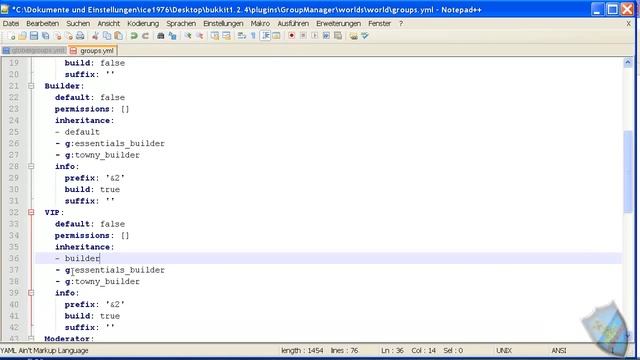Open the Ansicht menu

click(x=109, y=24)
